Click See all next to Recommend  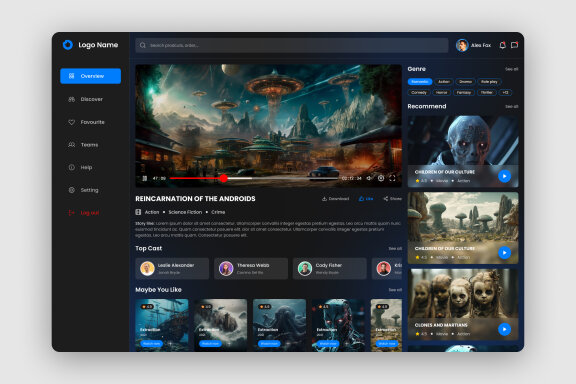tap(511, 107)
